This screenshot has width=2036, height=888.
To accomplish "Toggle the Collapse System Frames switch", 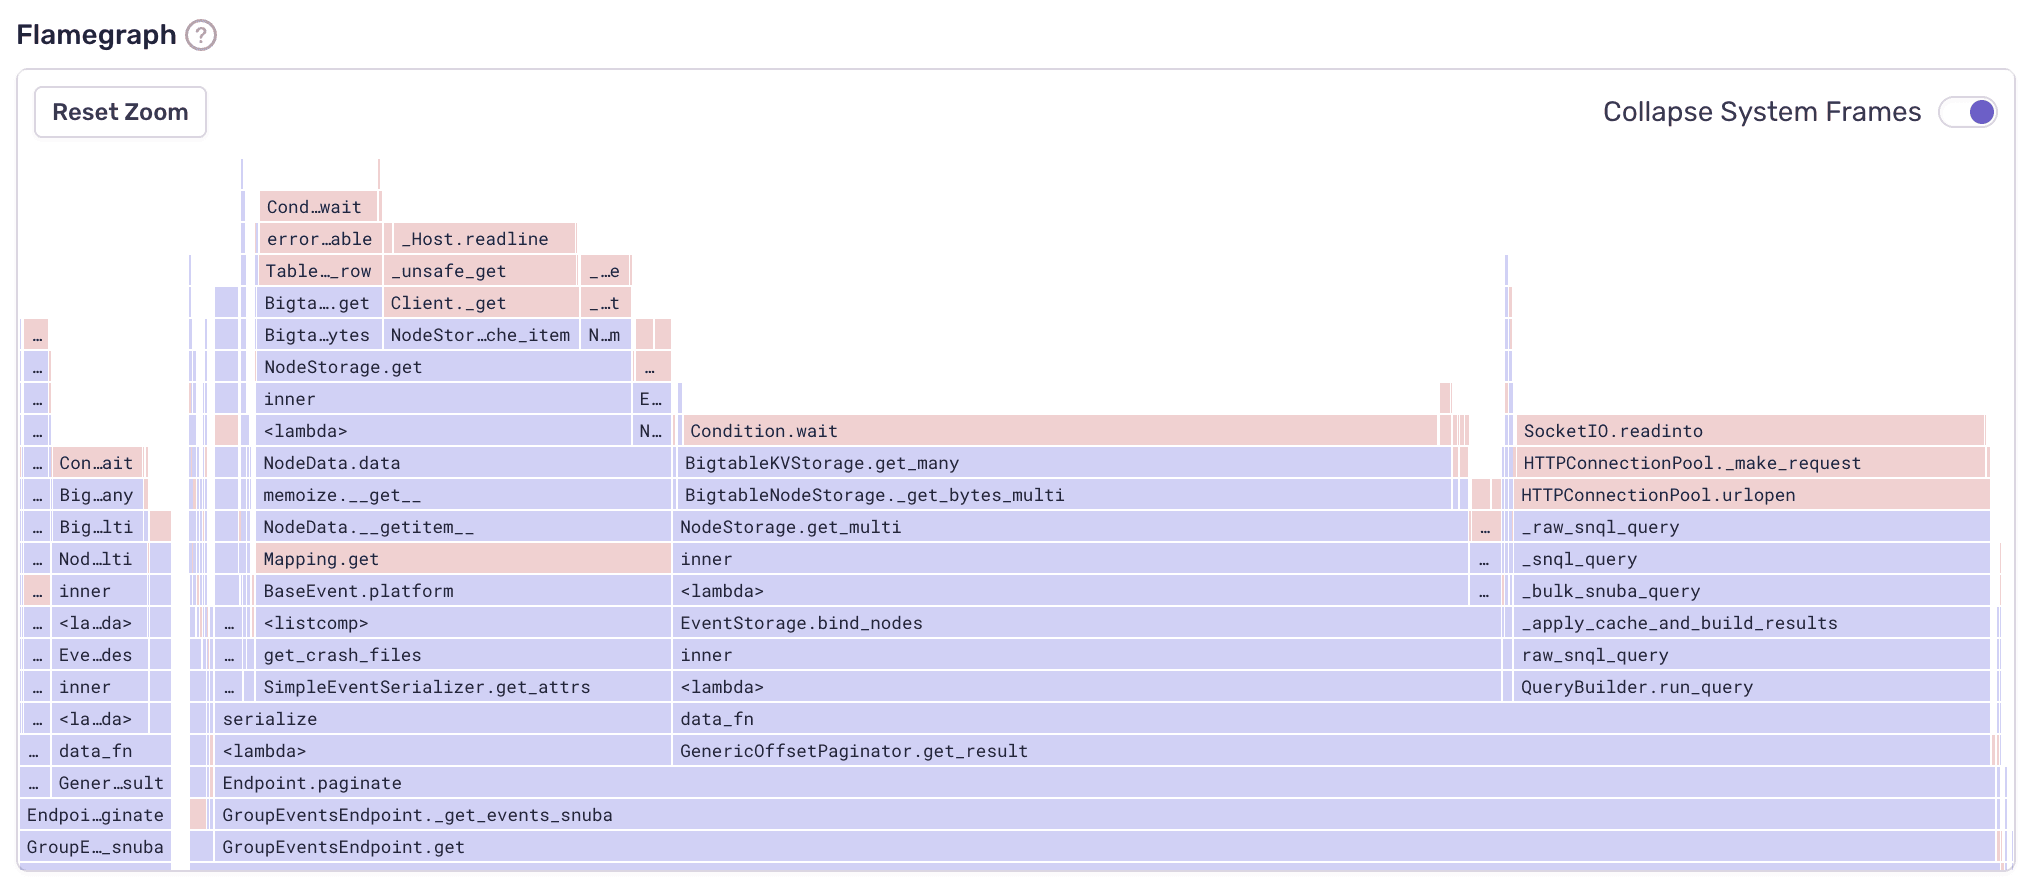I will pos(1967,112).
